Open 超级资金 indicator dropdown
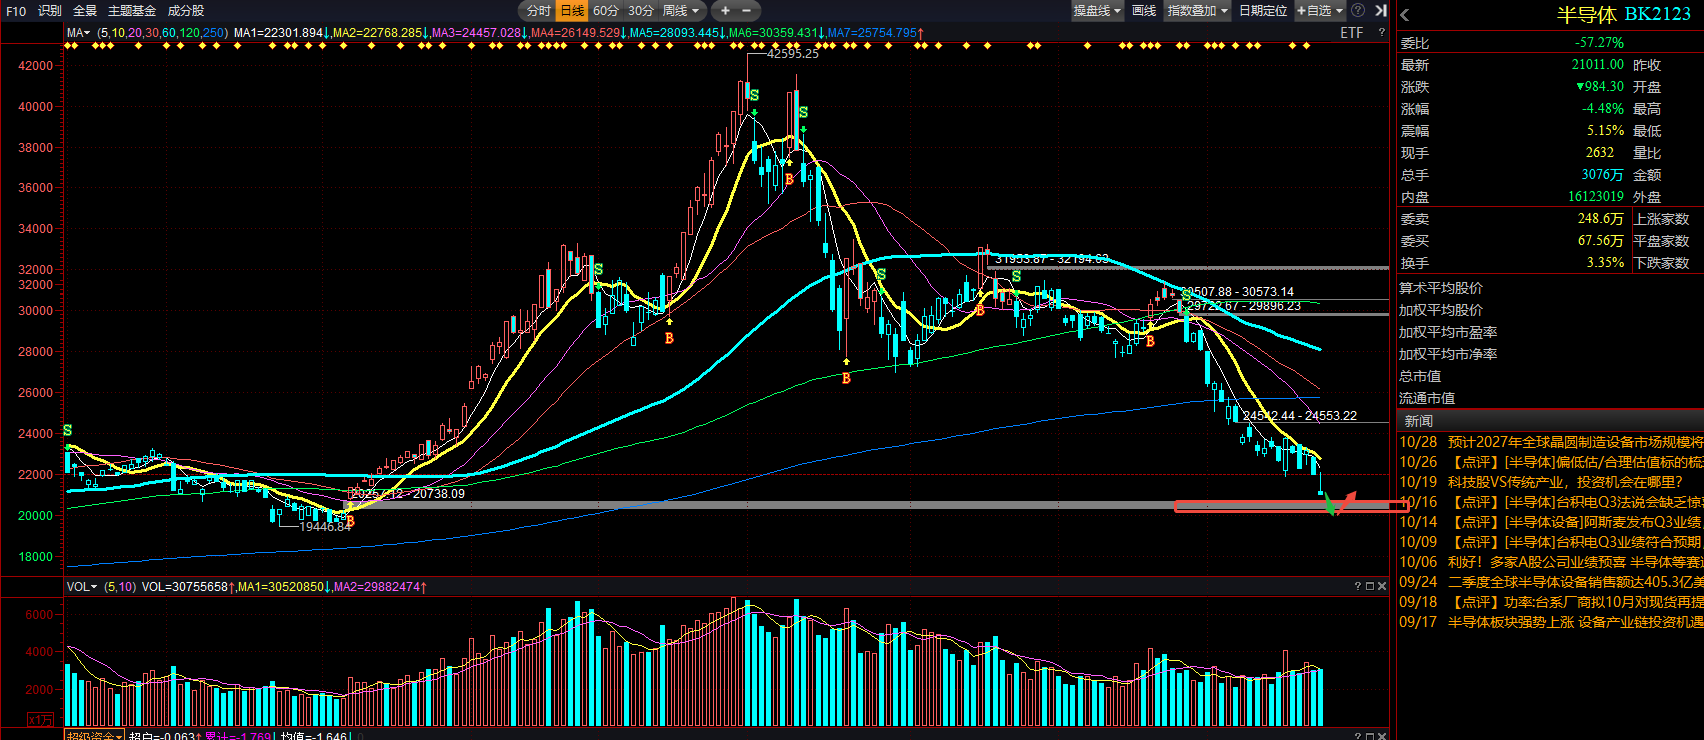 [x=95, y=736]
